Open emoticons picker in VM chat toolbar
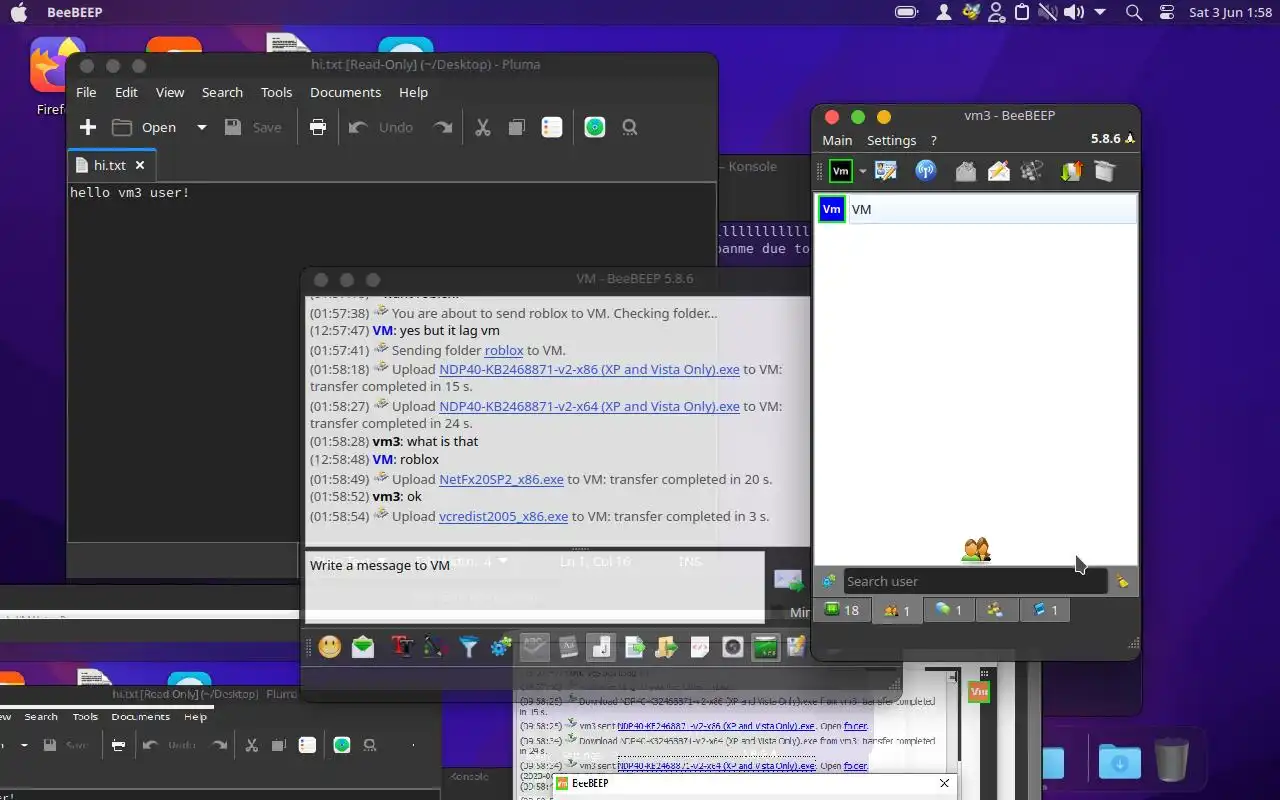Screen dimensions: 1280x800 point(330,647)
